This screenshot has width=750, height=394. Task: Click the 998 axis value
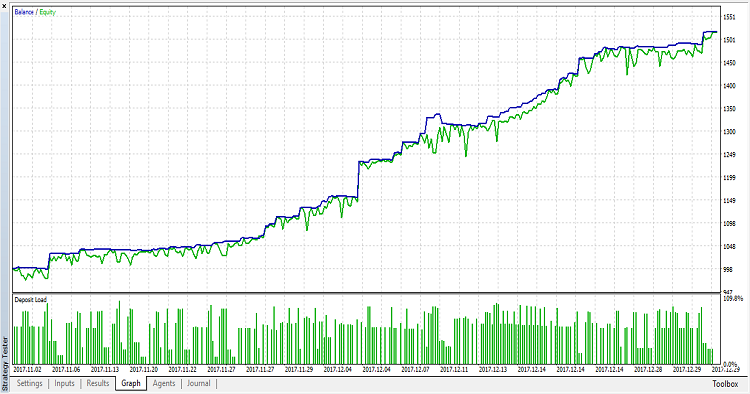point(728,269)
